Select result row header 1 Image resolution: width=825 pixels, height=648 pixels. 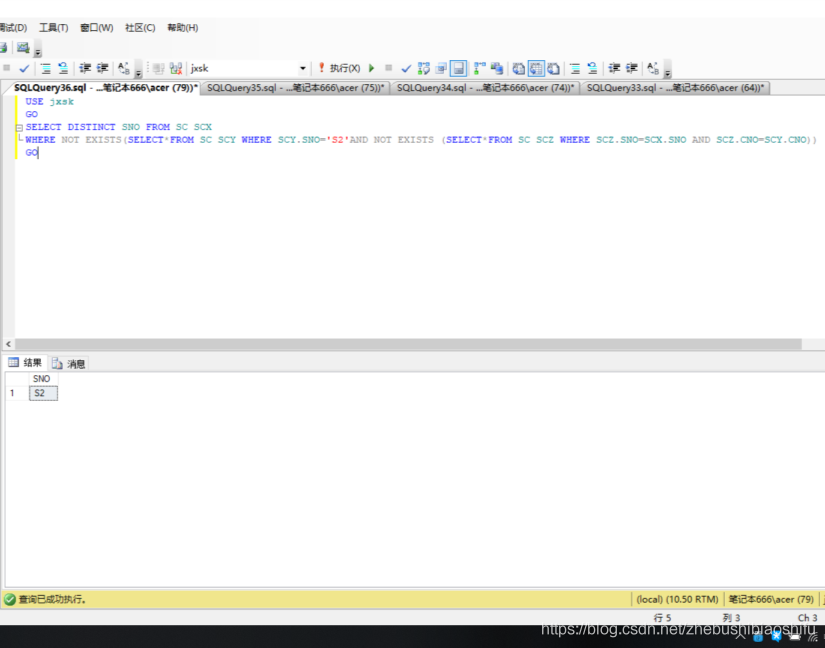[x=17, y=393]
